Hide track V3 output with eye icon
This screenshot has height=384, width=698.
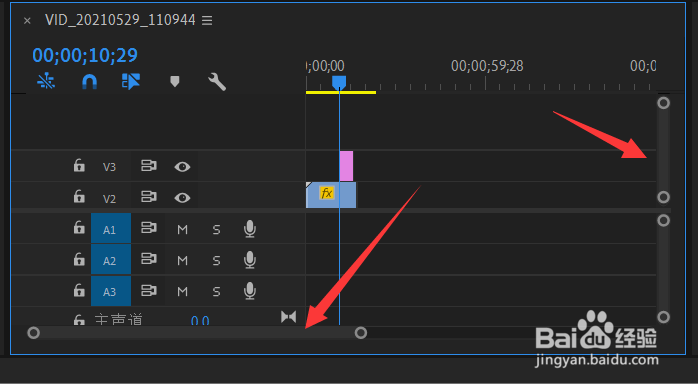click(x=182, y=167)
